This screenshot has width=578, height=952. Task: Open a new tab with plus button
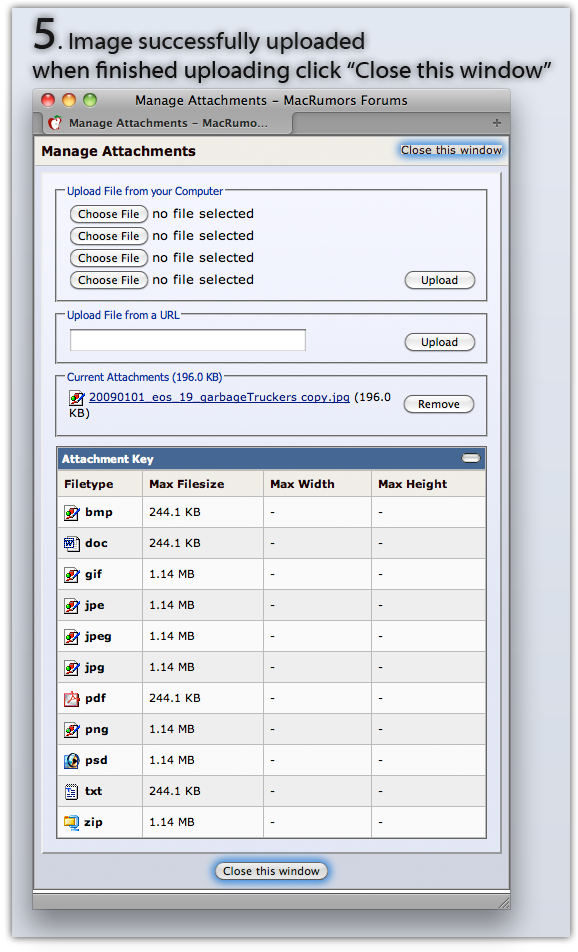(x=497, y=123)
